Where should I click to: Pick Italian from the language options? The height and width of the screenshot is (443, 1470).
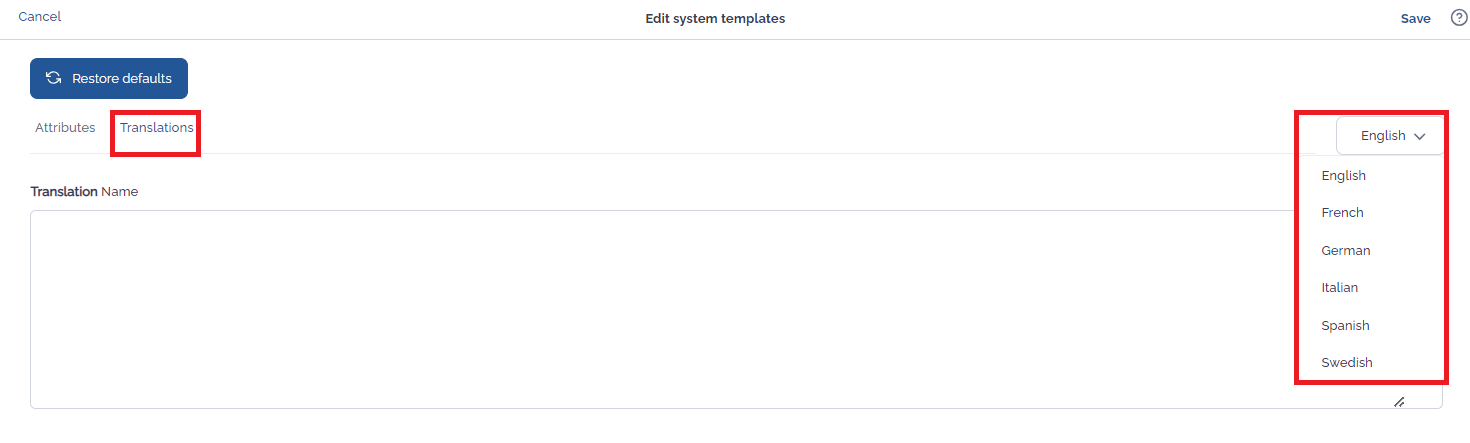1339,288
